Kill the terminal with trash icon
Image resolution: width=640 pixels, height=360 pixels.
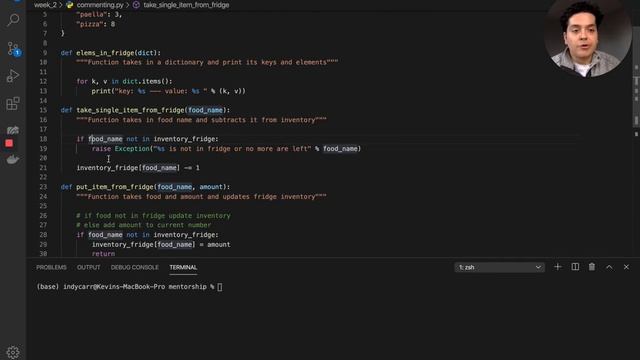[592, 267]
